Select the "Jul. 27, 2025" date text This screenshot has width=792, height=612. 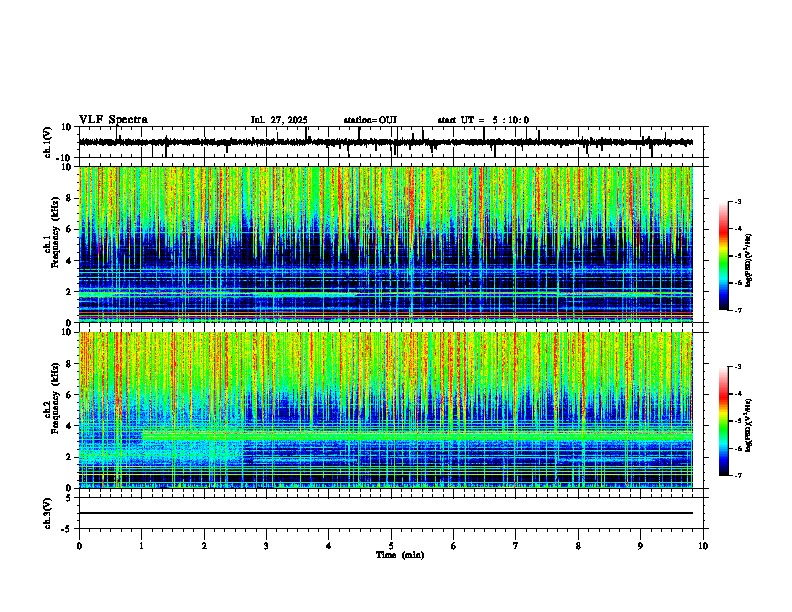(x=279, y=120)
